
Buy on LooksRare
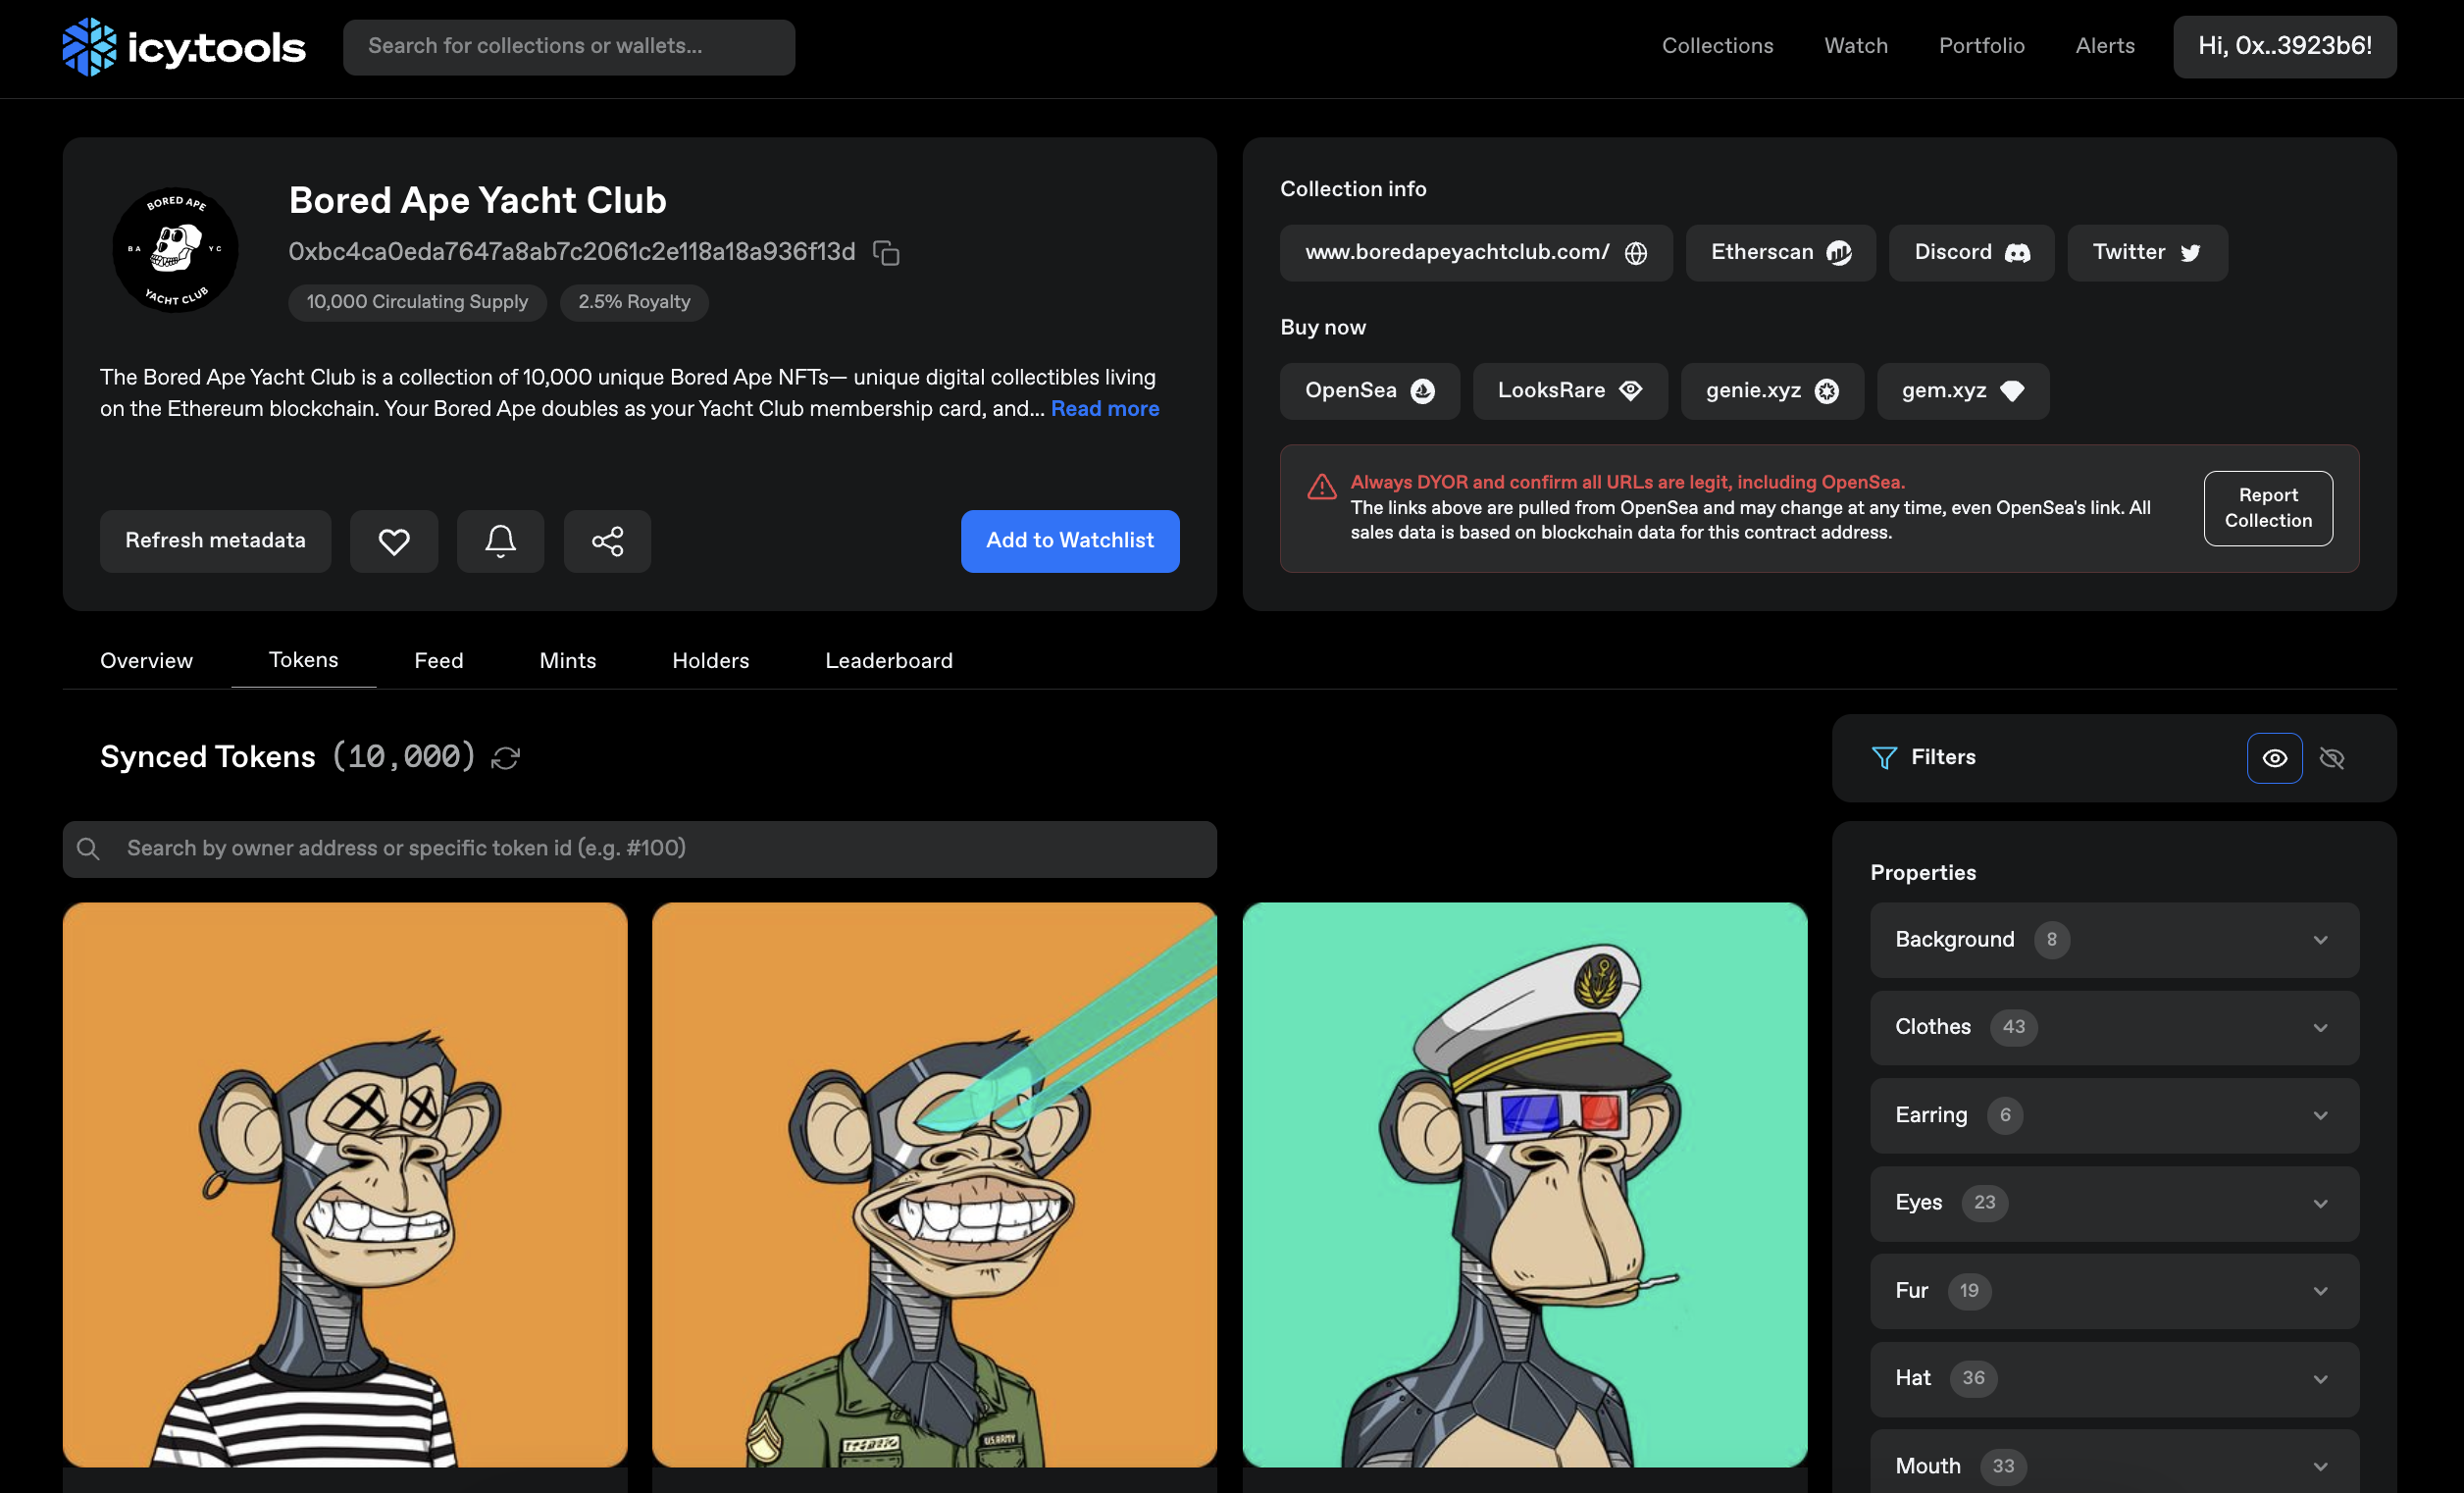point(1569,391)
